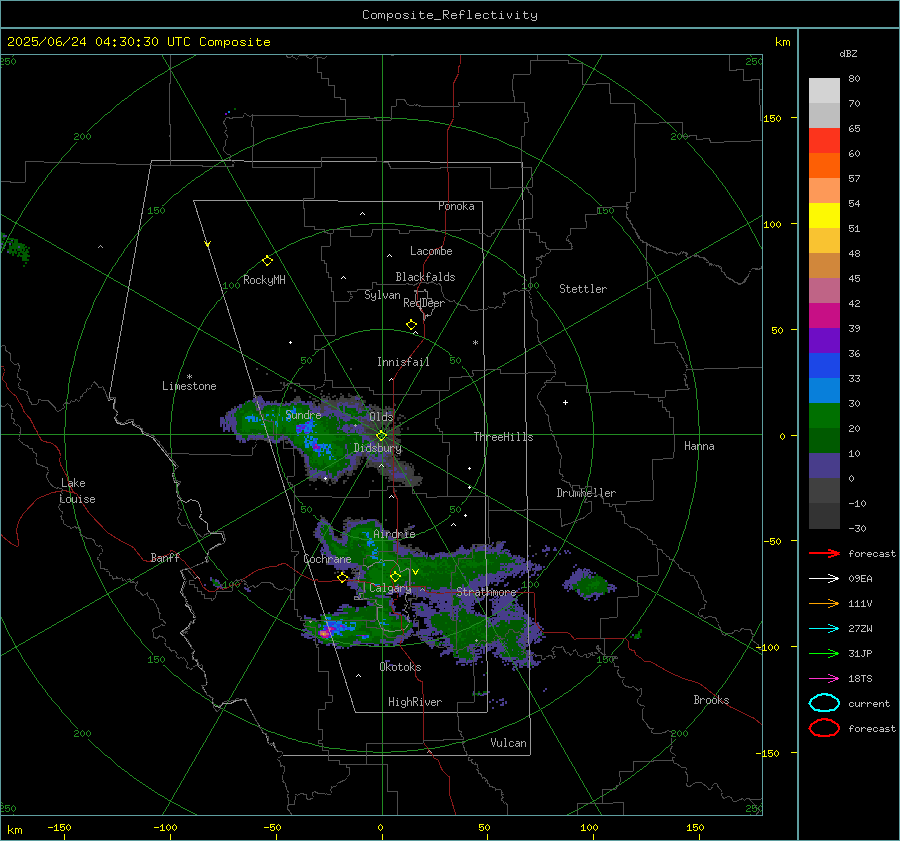This screenshot has height=841, width=900.
Task: Click the Calgary city label
Action: (390, 588)
